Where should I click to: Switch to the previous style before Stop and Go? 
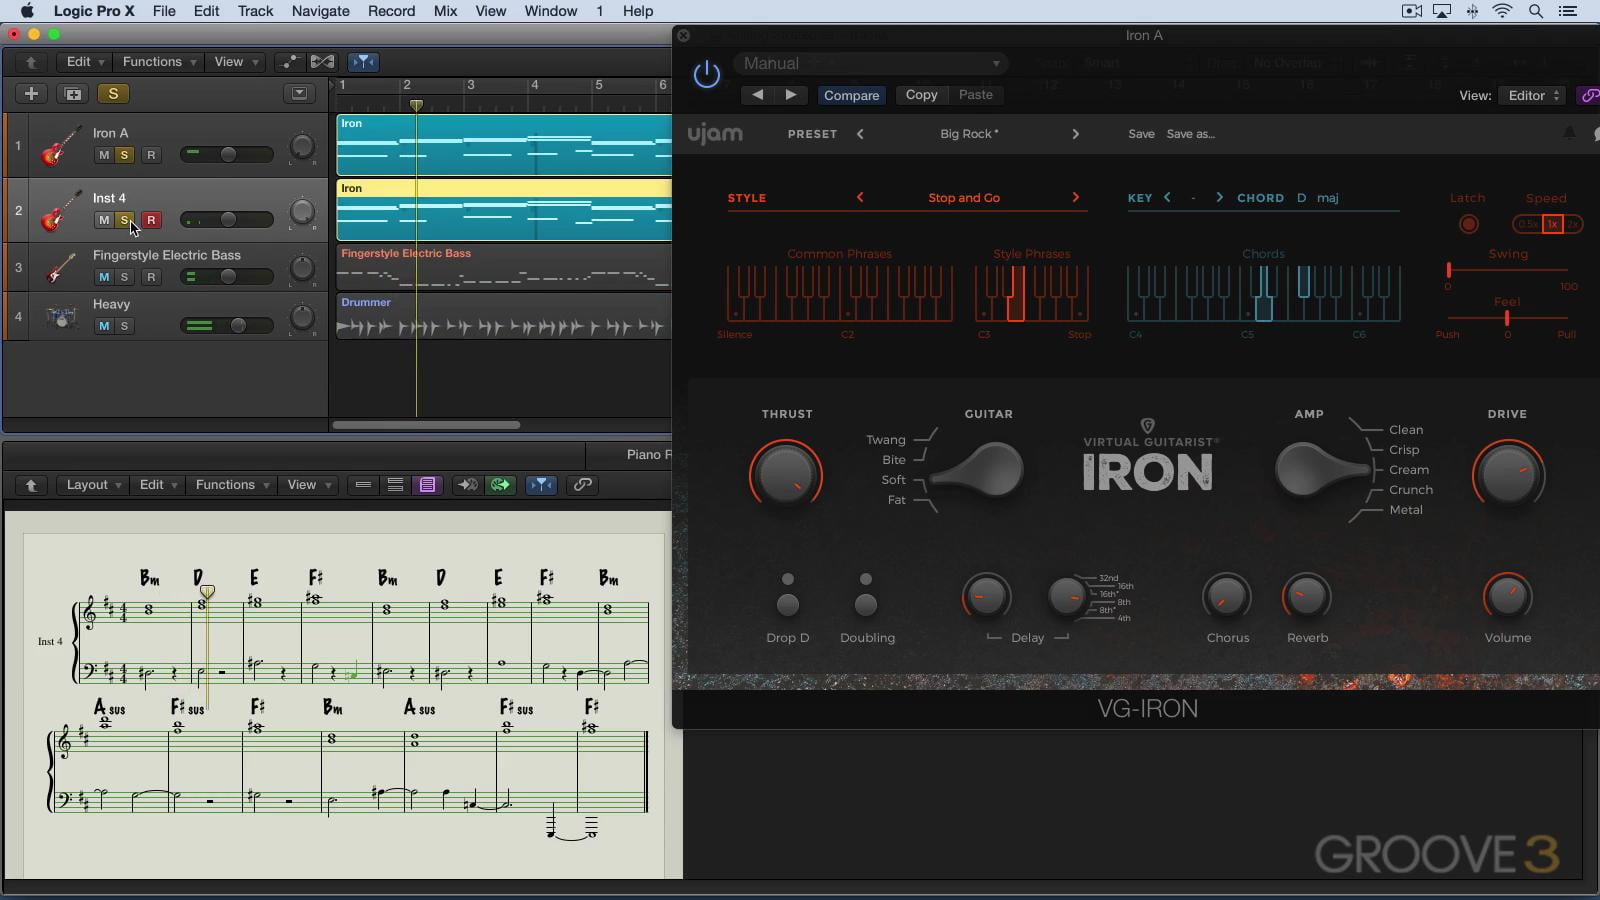(860, 198)
